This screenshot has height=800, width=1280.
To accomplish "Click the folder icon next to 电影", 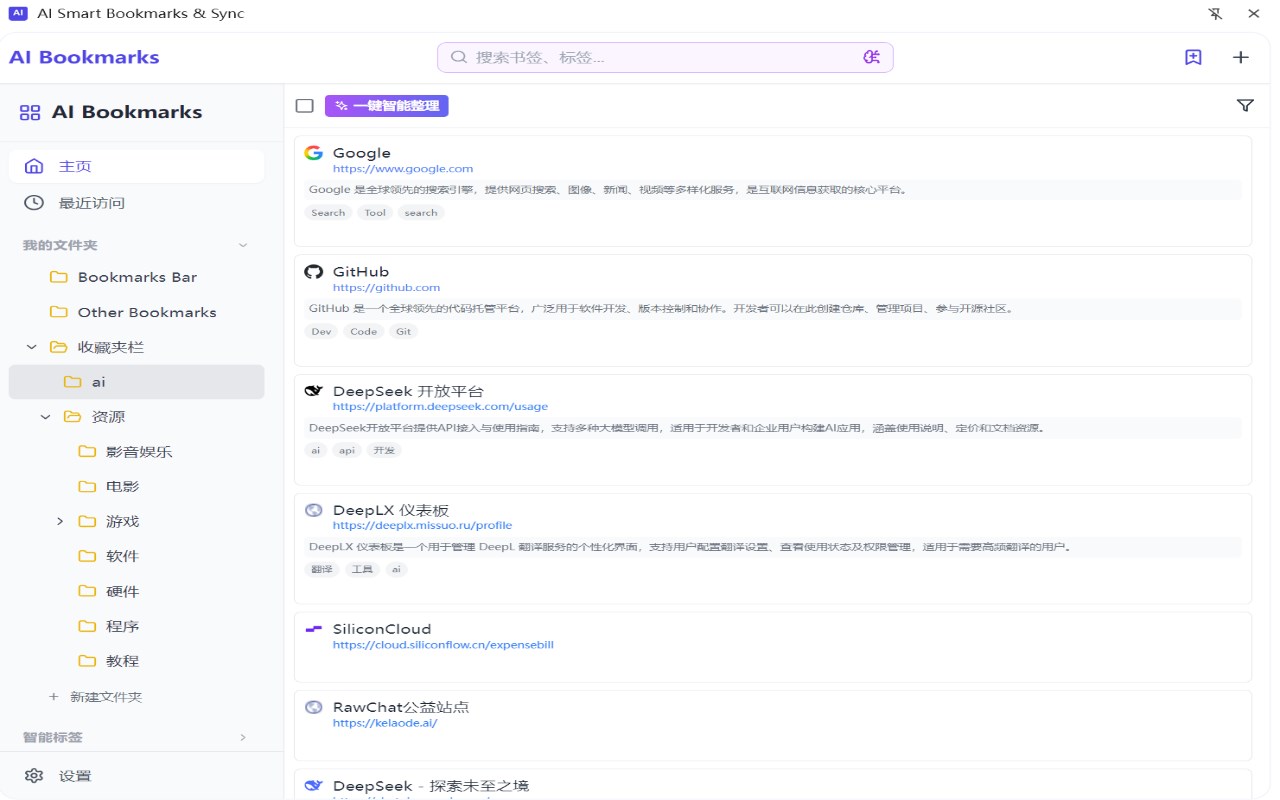I will [87, 486].
